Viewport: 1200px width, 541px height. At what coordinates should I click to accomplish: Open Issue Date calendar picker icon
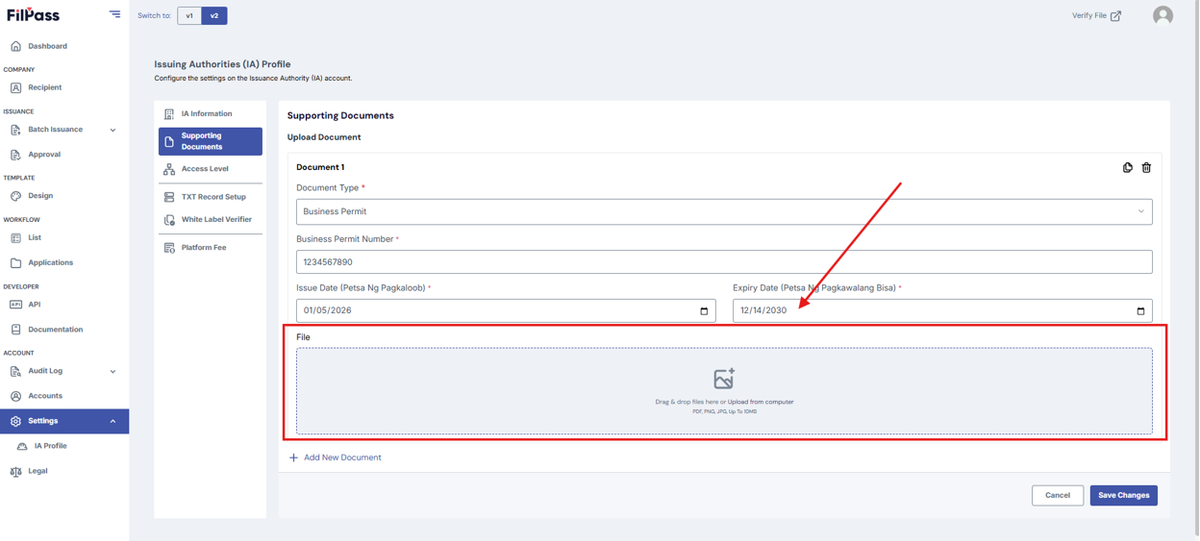coord(705,310)
